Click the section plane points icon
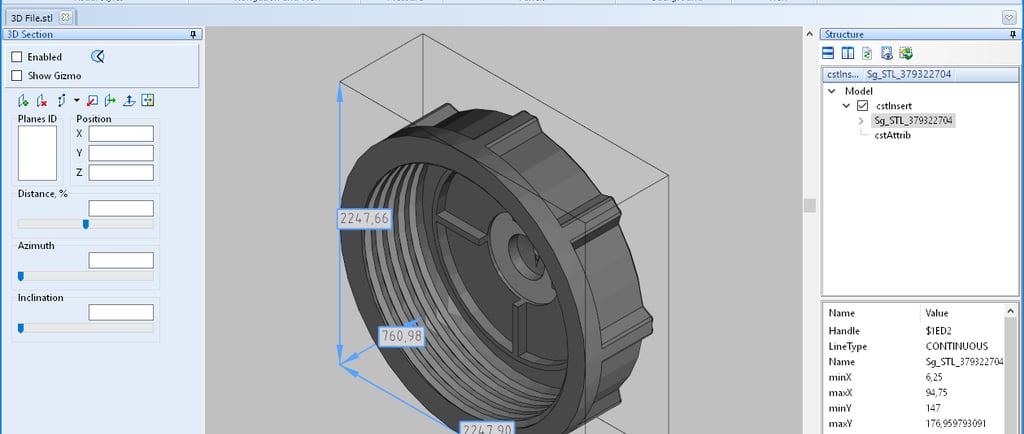 tap(61, 101)
